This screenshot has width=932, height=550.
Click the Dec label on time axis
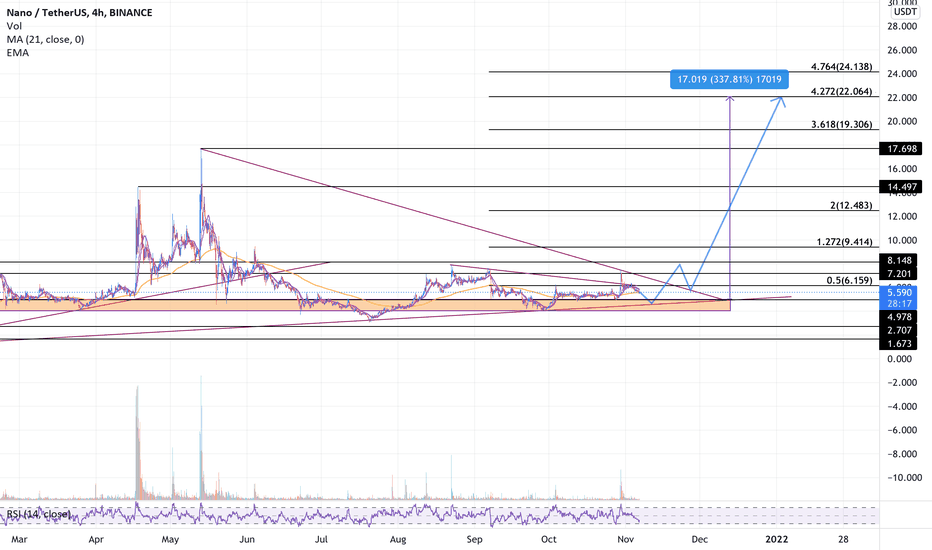point(700,539)
